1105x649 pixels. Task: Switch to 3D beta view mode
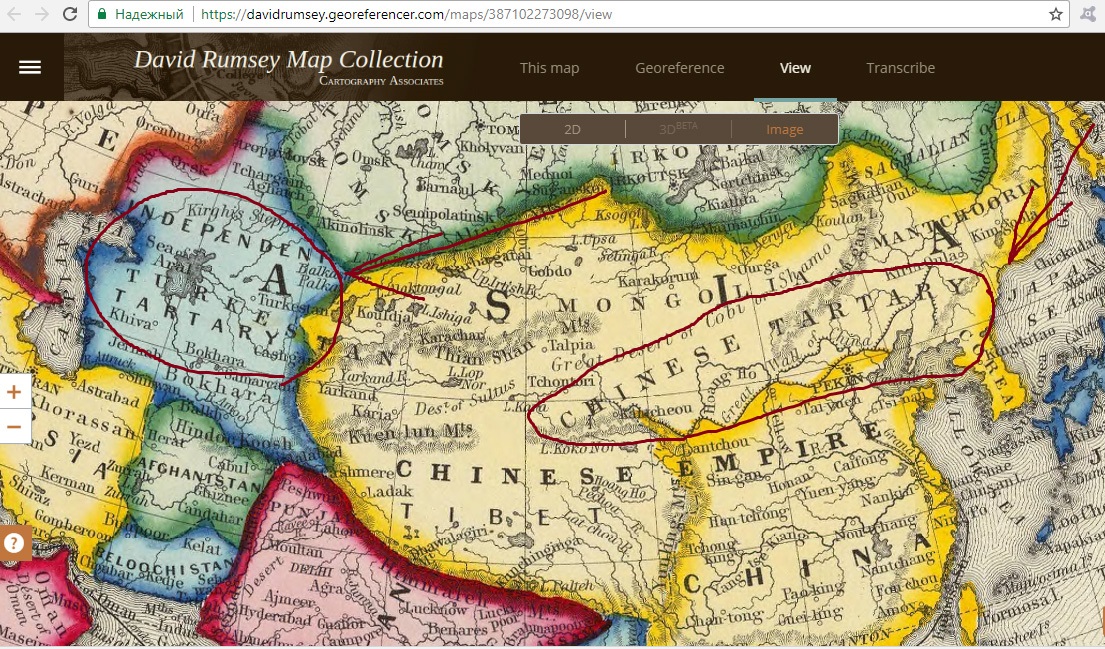tap(678, 130)
